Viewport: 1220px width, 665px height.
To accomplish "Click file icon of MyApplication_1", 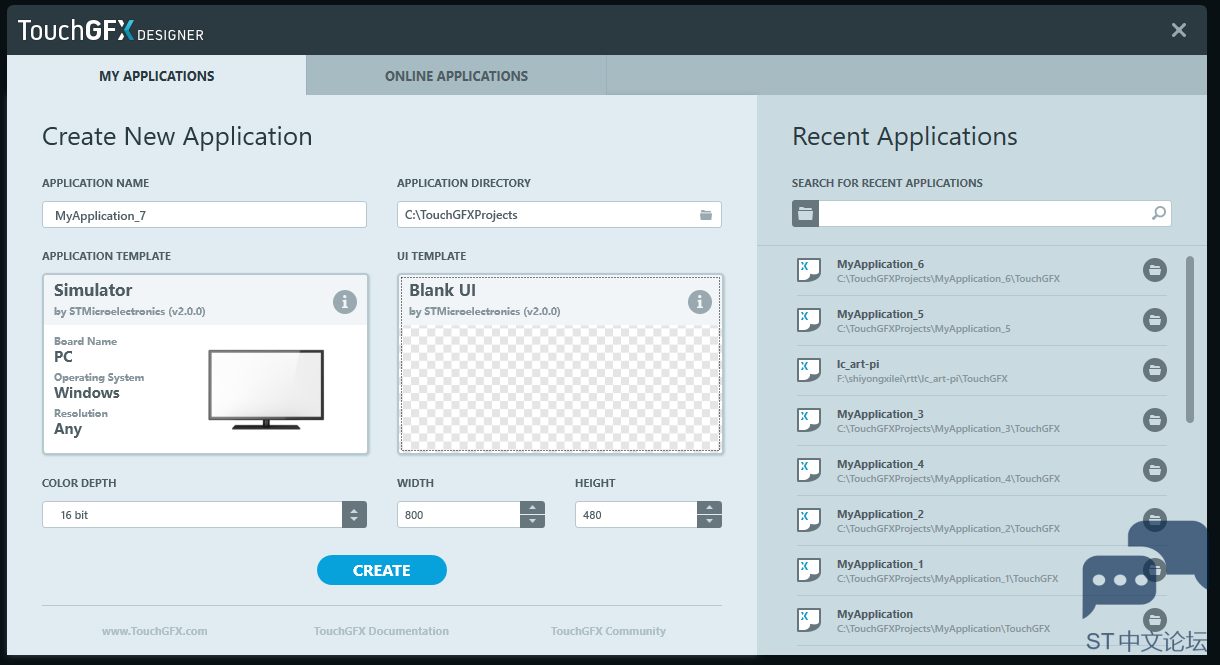I will click(x=809, y=570).
